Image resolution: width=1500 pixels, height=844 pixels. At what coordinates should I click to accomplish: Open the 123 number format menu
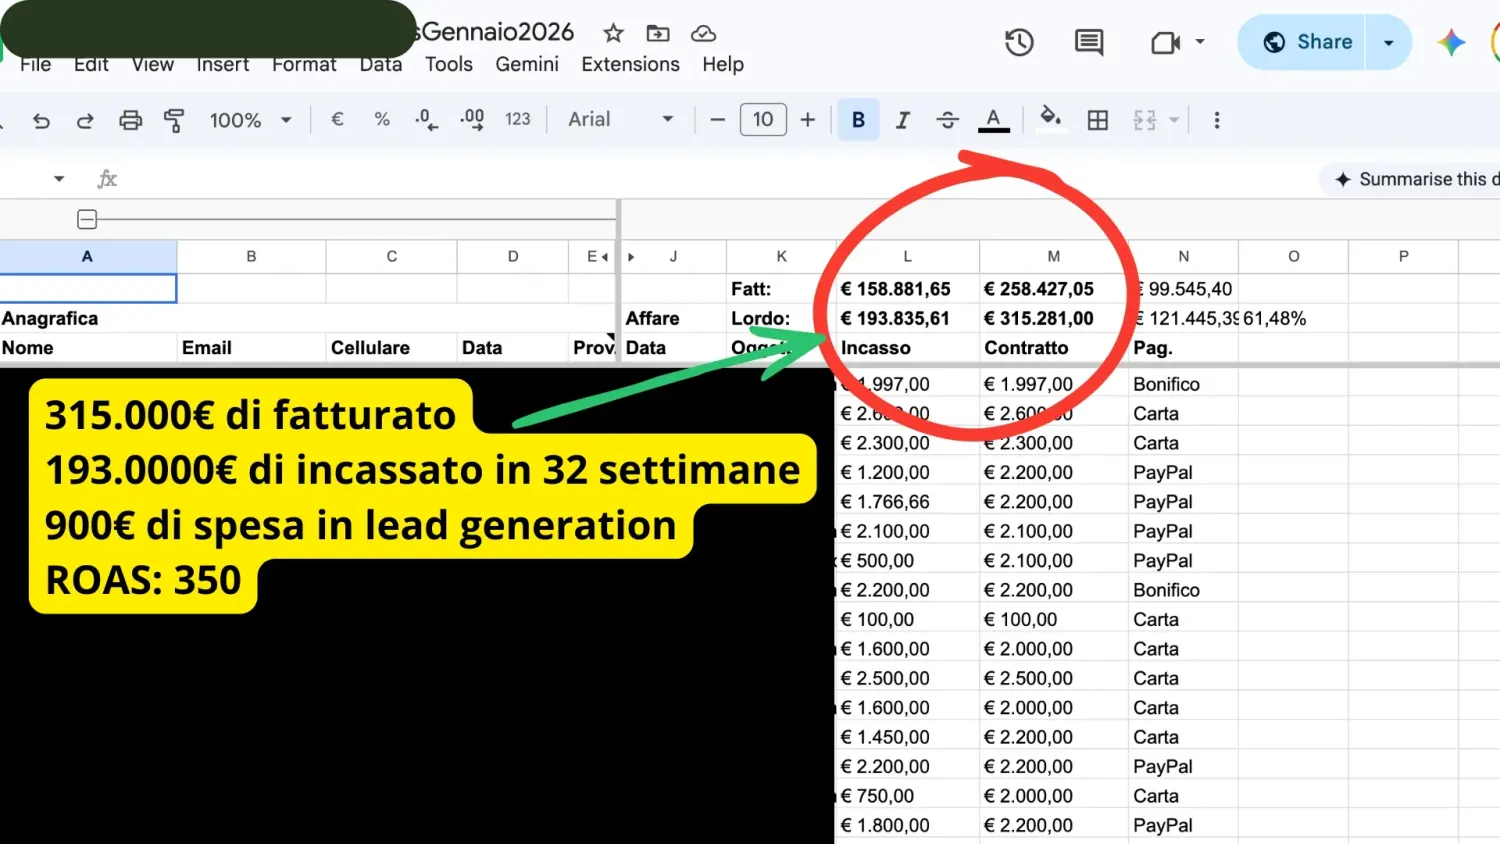pyautogui.click(x=517, y=119)
